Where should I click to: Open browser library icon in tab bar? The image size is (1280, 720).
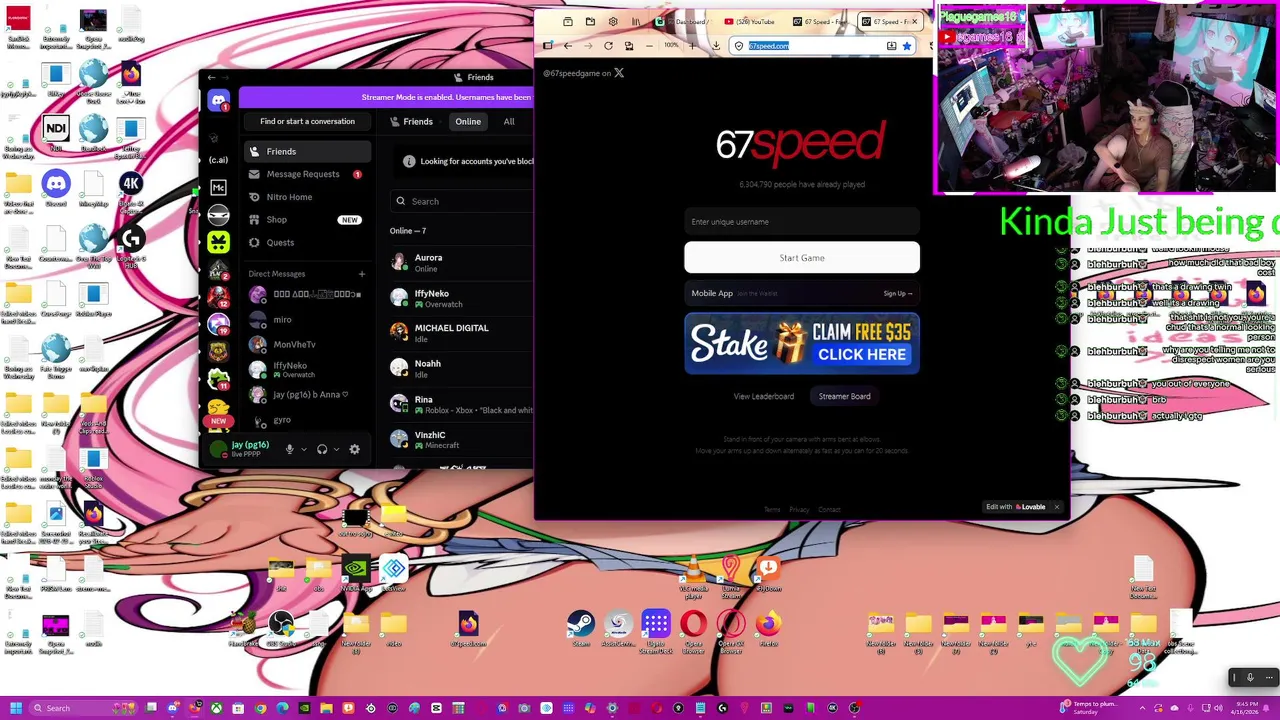(635, 22)
